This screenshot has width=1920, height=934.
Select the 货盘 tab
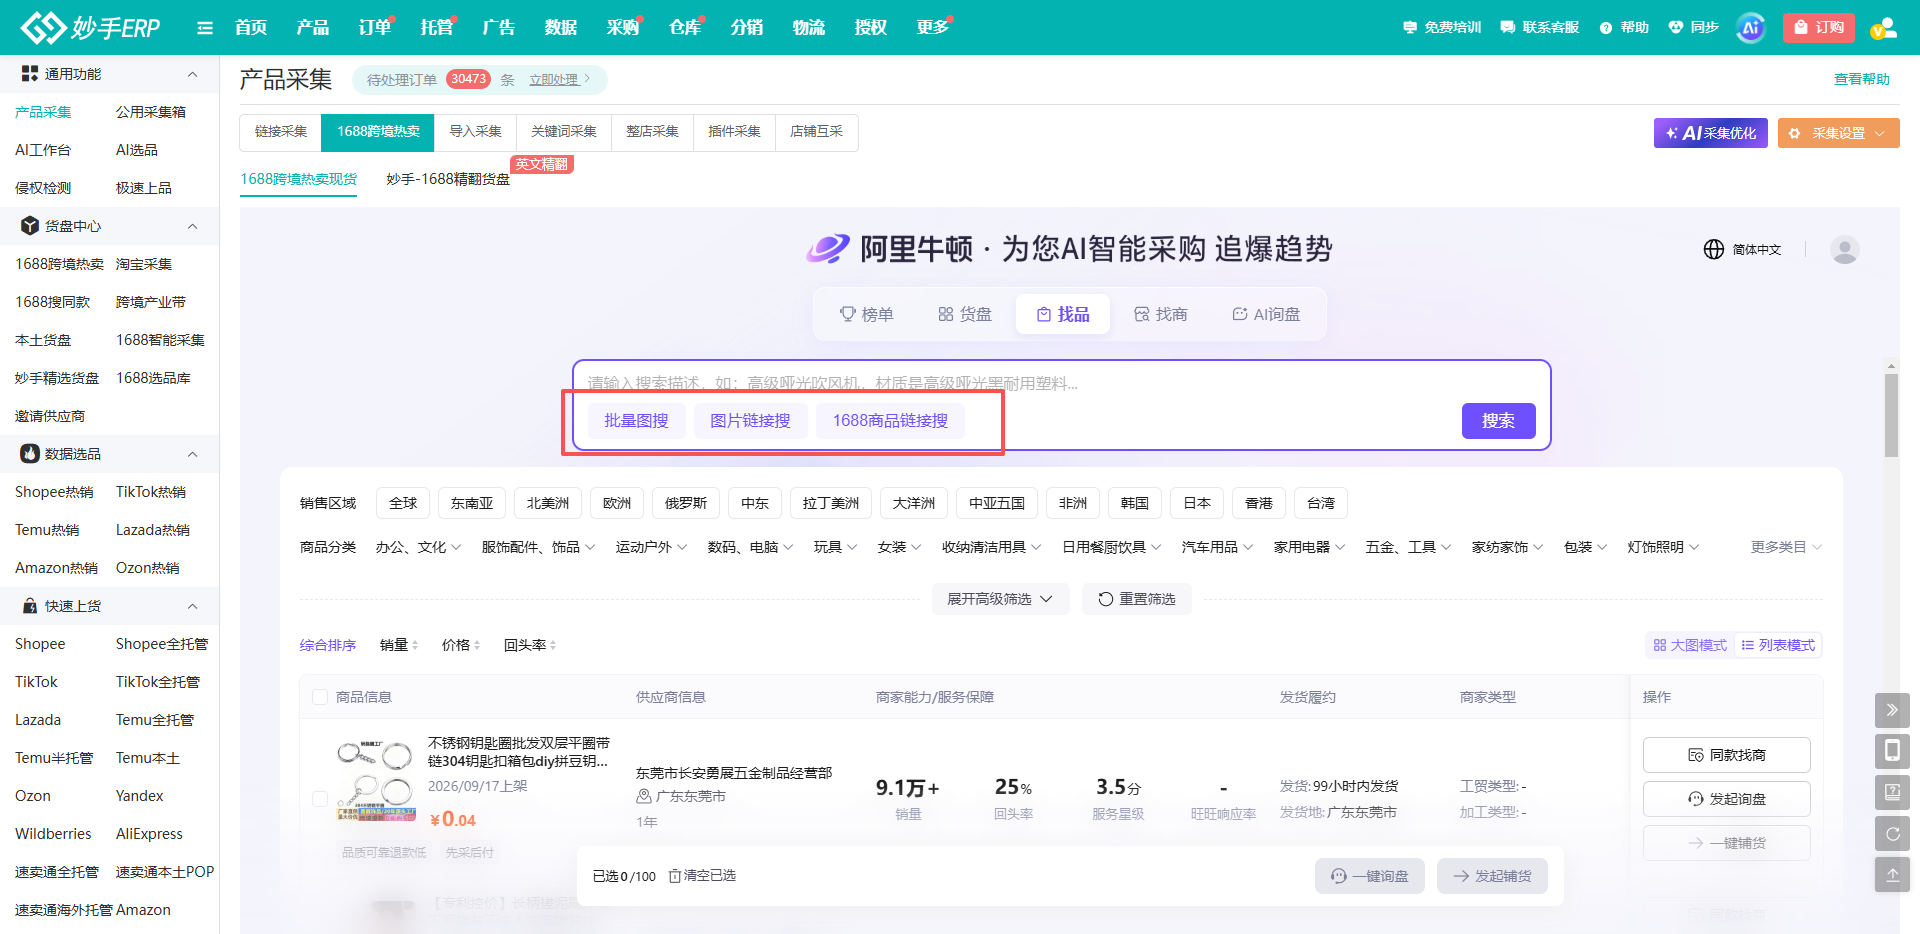(965, 314)
